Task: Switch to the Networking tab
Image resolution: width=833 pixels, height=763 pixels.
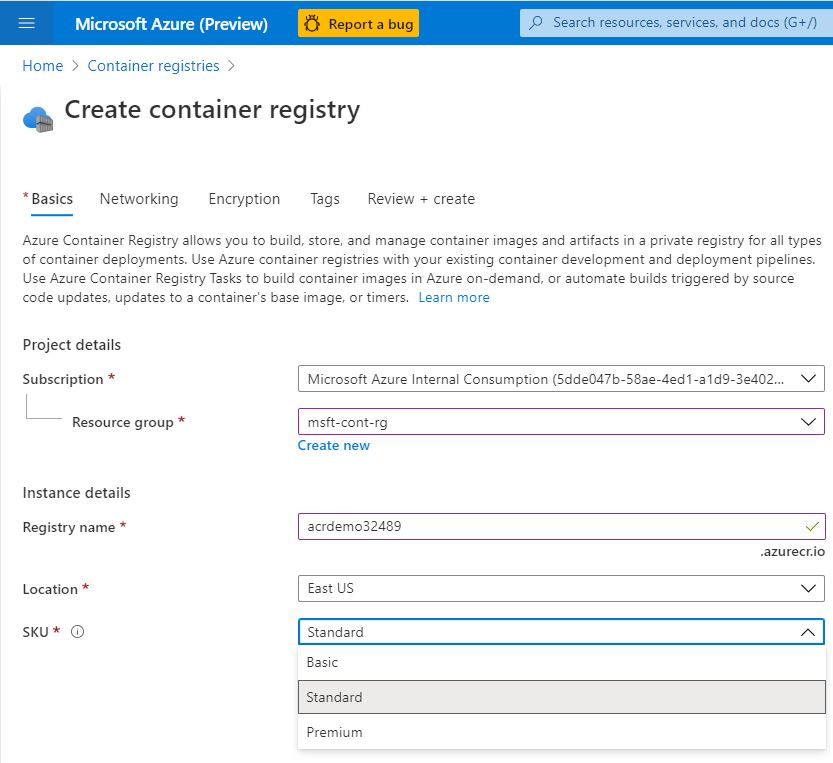Action: point(139,199)
